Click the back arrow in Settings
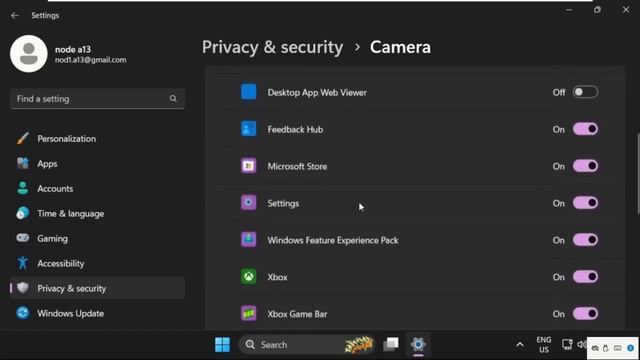The image size is (640, 360). (15, 16)
